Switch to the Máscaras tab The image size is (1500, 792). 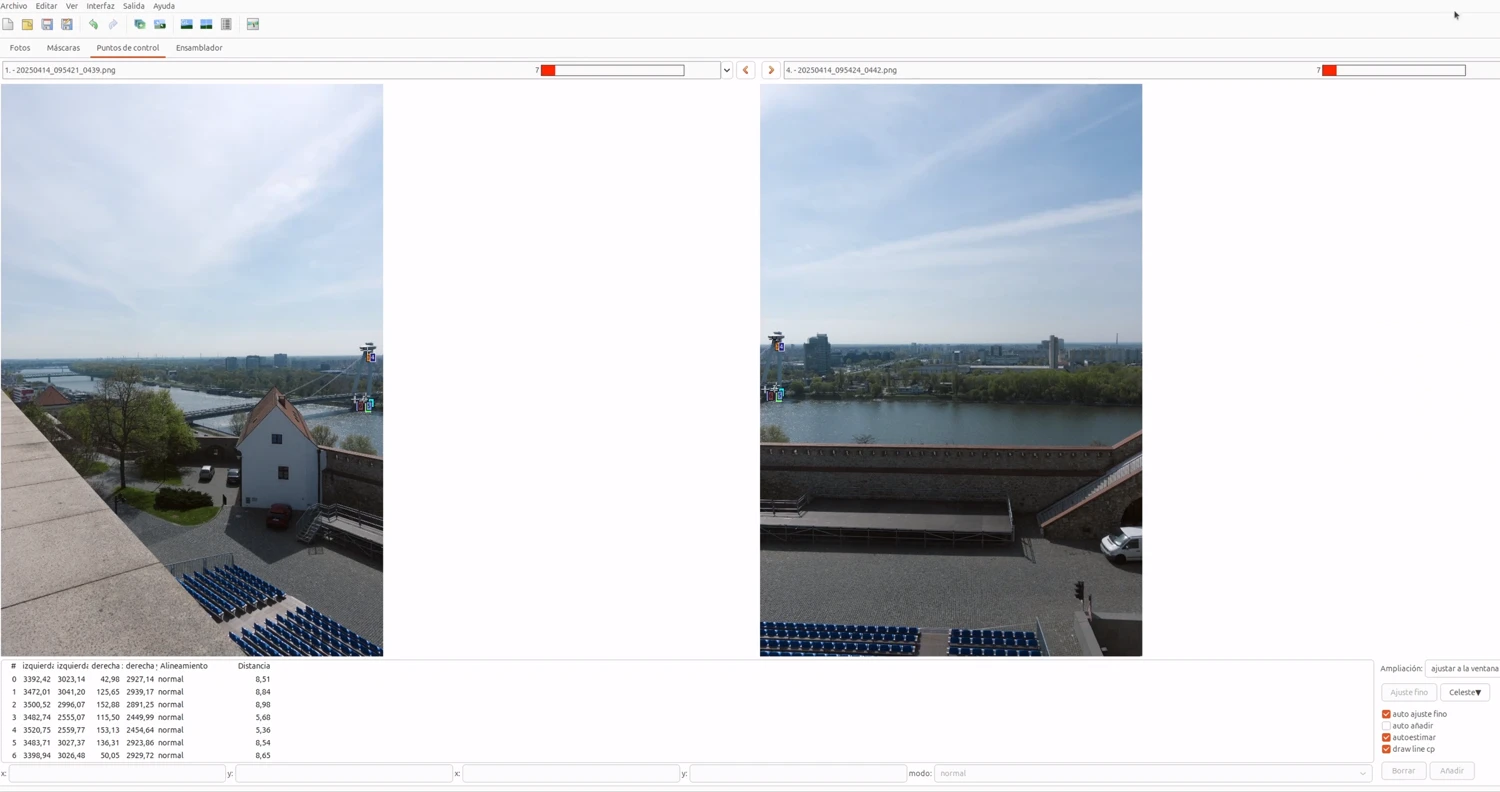[63, 48]
